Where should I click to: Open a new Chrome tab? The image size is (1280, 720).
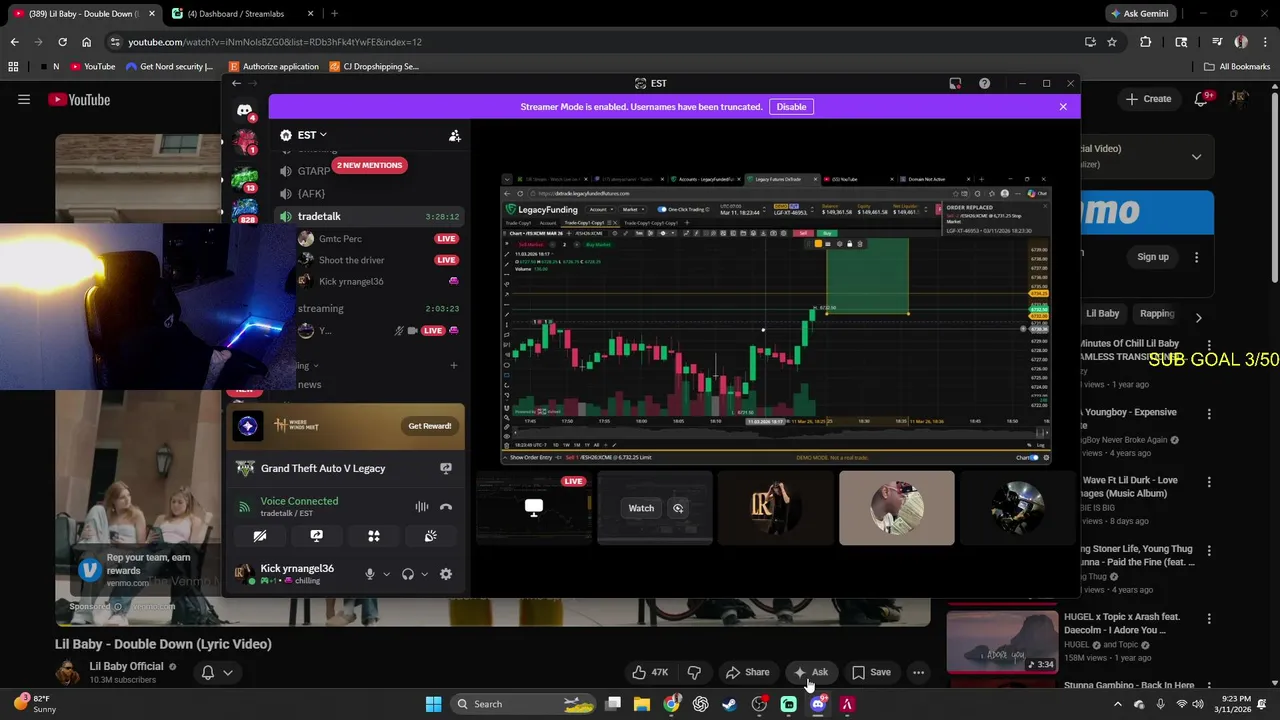(x=334, y=13)
